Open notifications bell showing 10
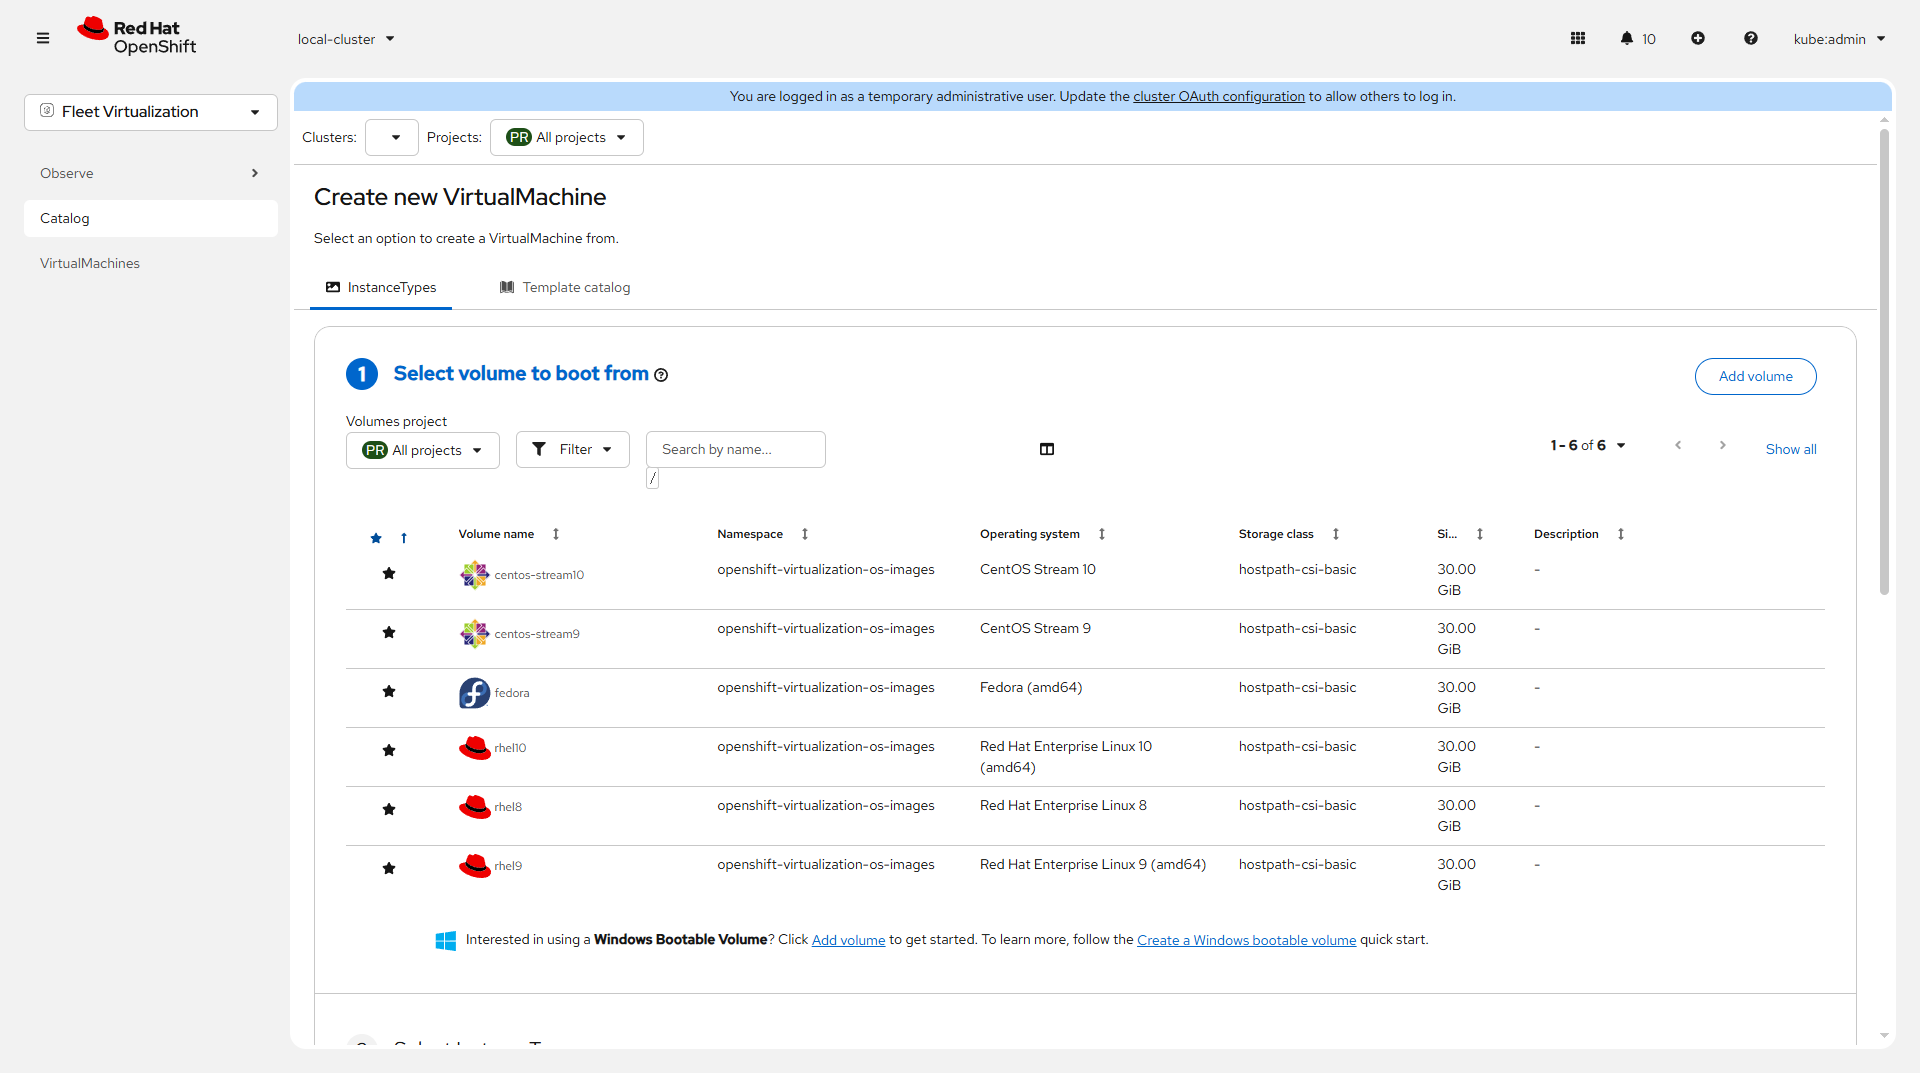Image resolution: width=1920 pixels, height=1073 pixels. pos(1638,39)
